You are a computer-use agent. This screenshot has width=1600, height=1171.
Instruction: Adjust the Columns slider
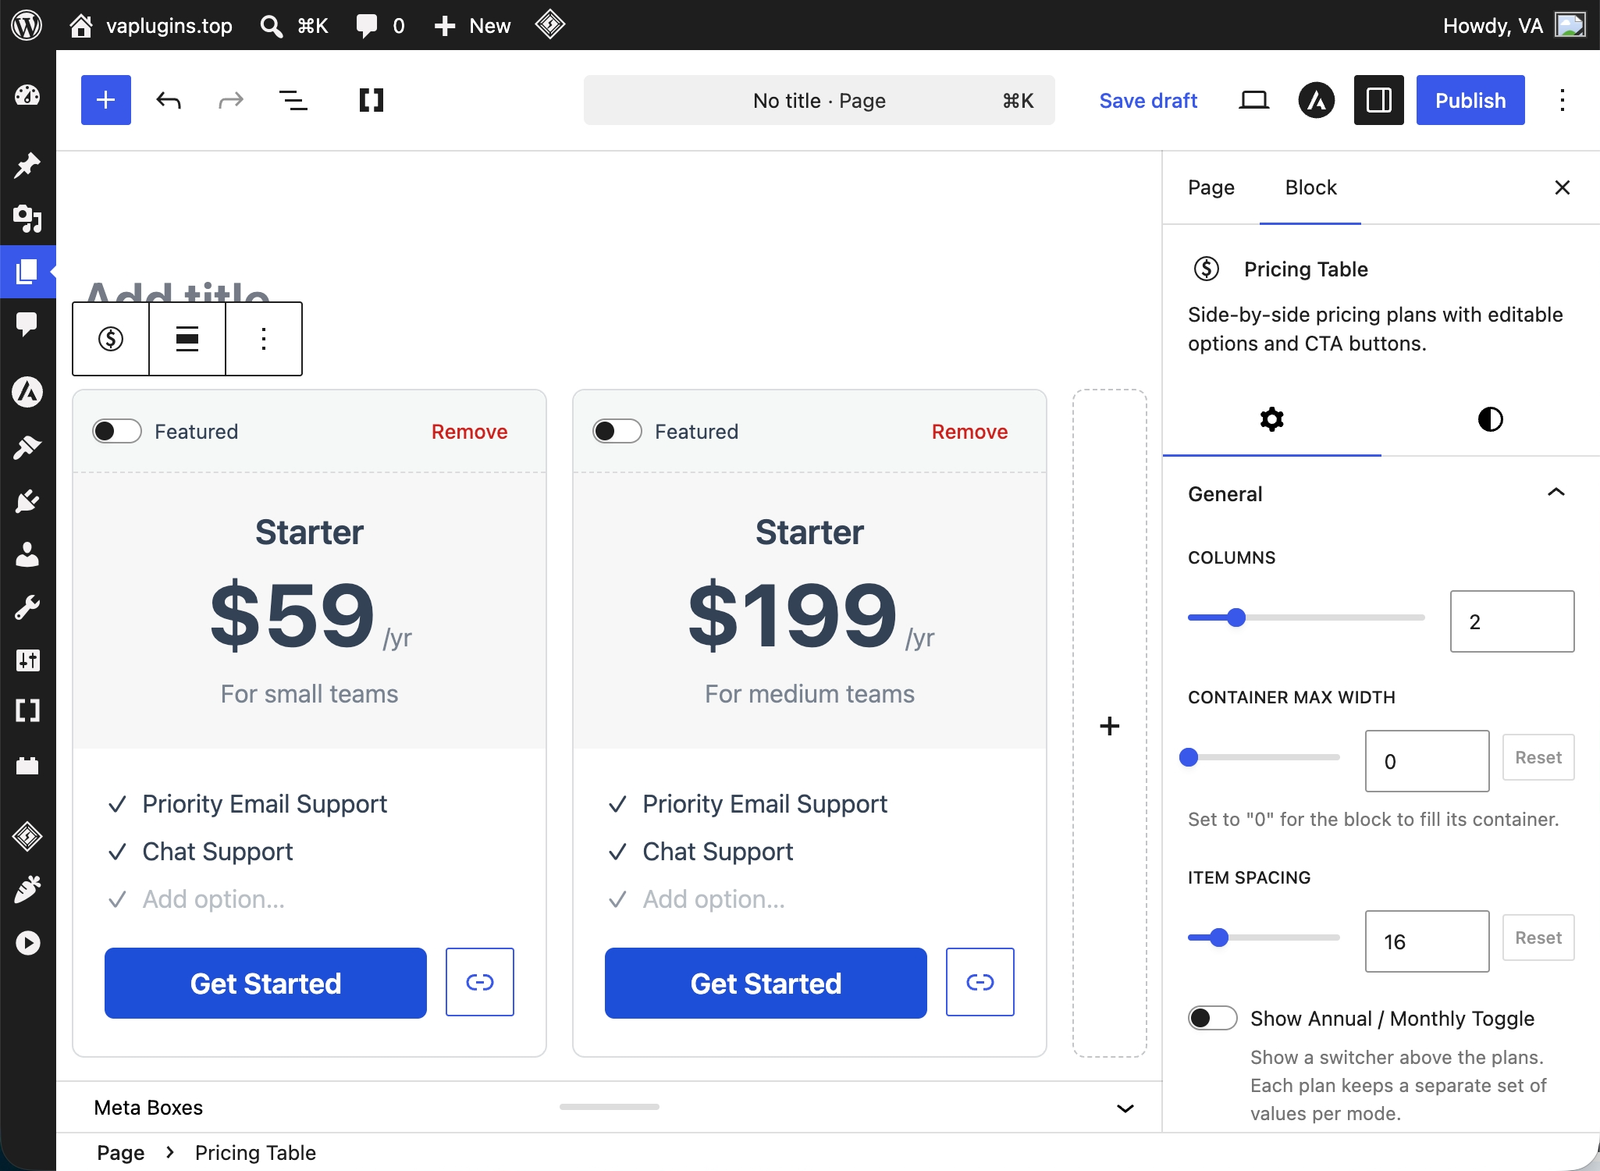tap(1306, 618)
